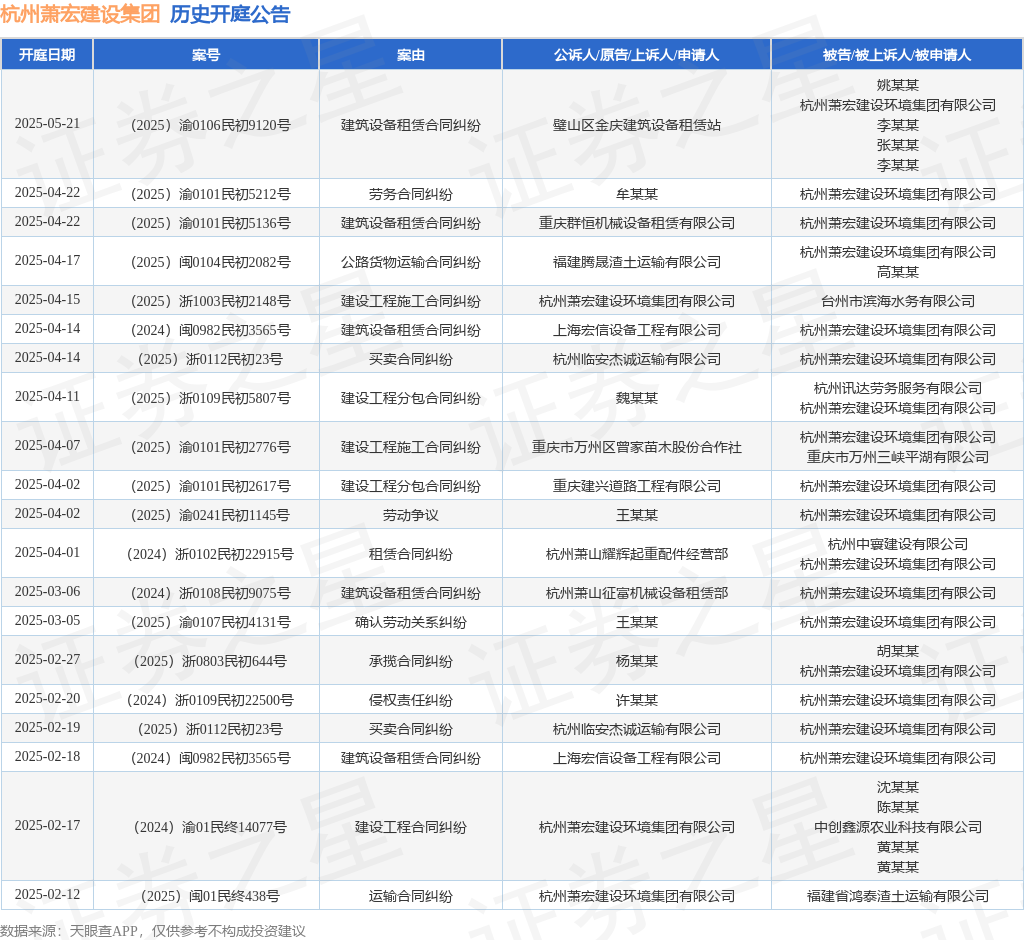Select the date cell 2025-04-01
1024x940 pixels.
(47, 553)
